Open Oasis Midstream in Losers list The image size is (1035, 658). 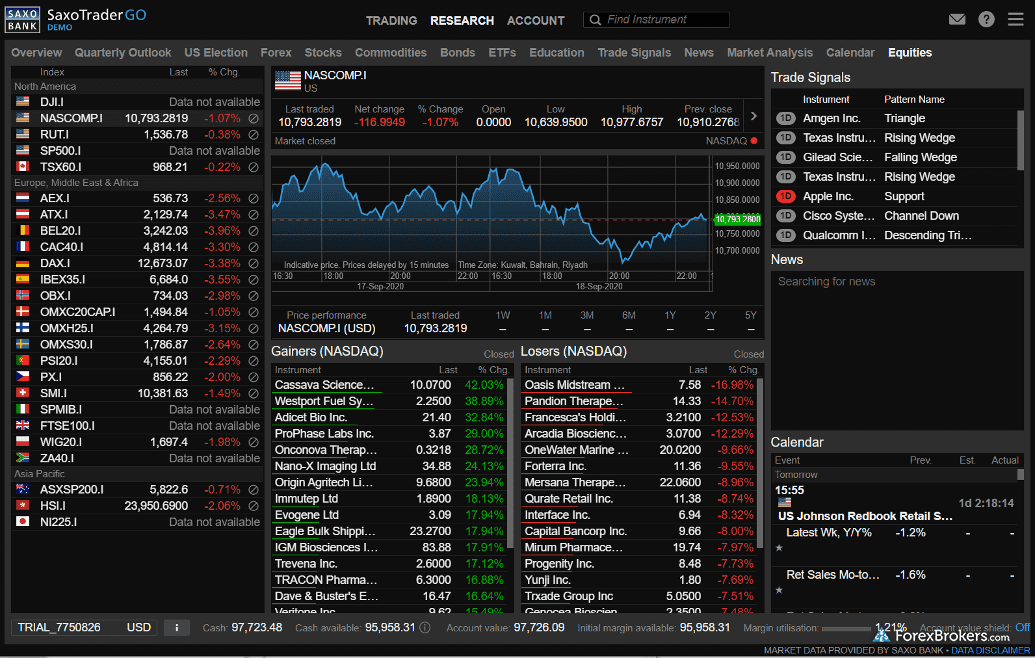[641, 385]
